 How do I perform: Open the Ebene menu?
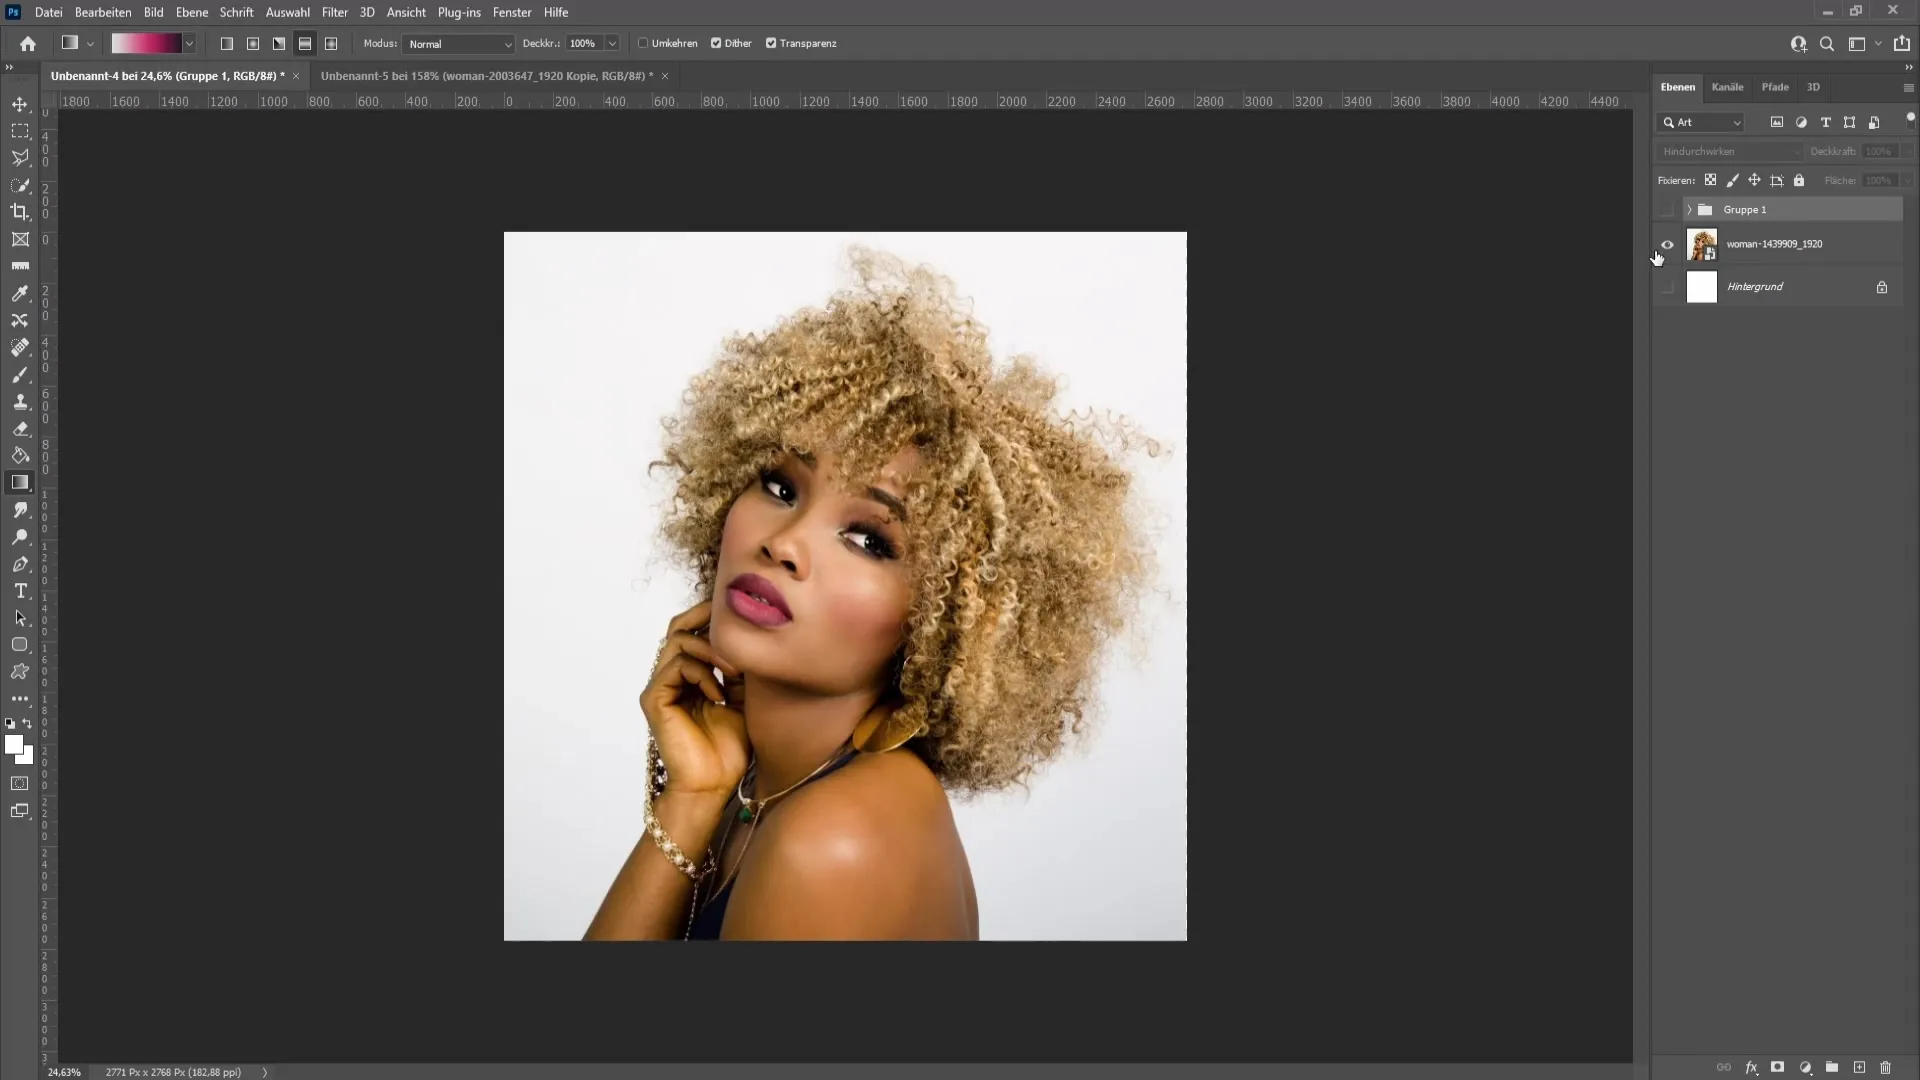pos(191,12)
